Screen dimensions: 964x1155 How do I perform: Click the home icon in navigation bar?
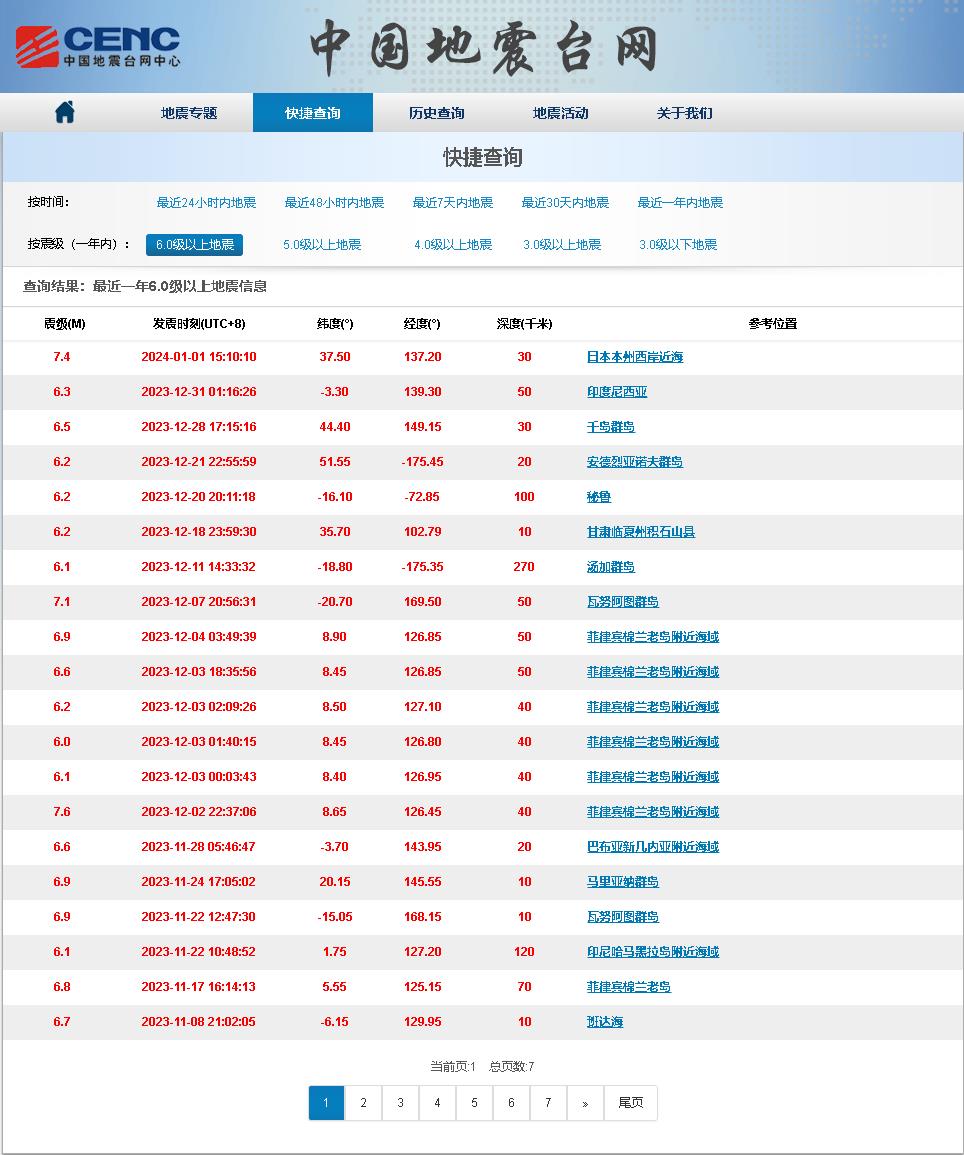(x=65, y=112)
